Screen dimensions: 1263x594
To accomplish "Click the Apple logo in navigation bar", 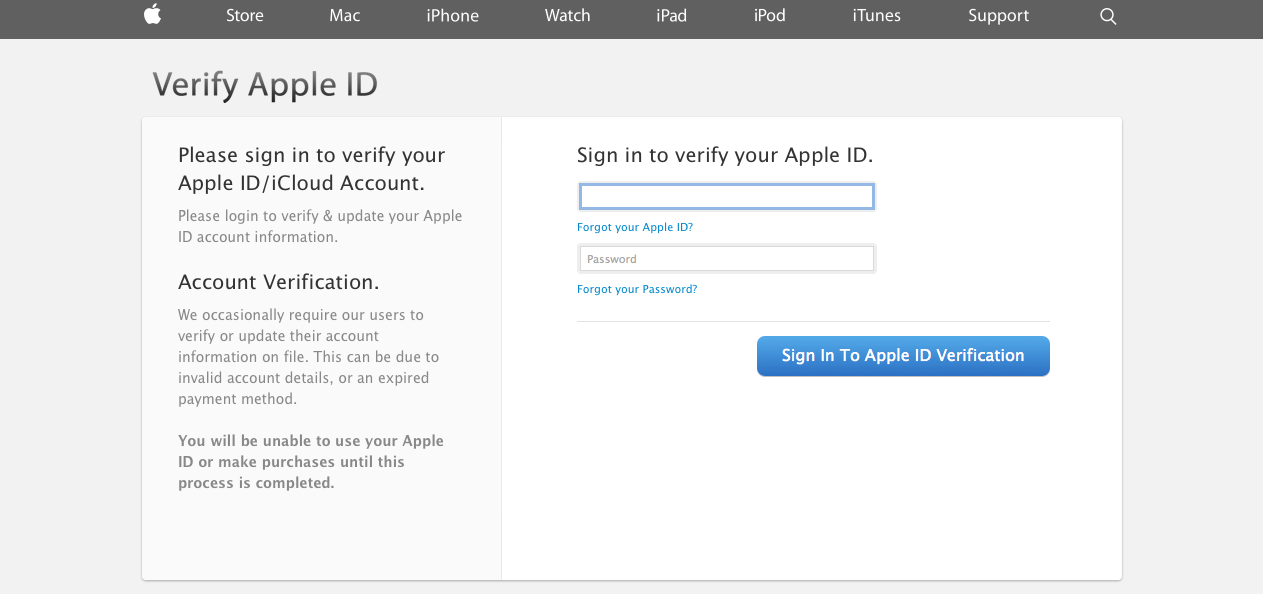I will point(153,15).
